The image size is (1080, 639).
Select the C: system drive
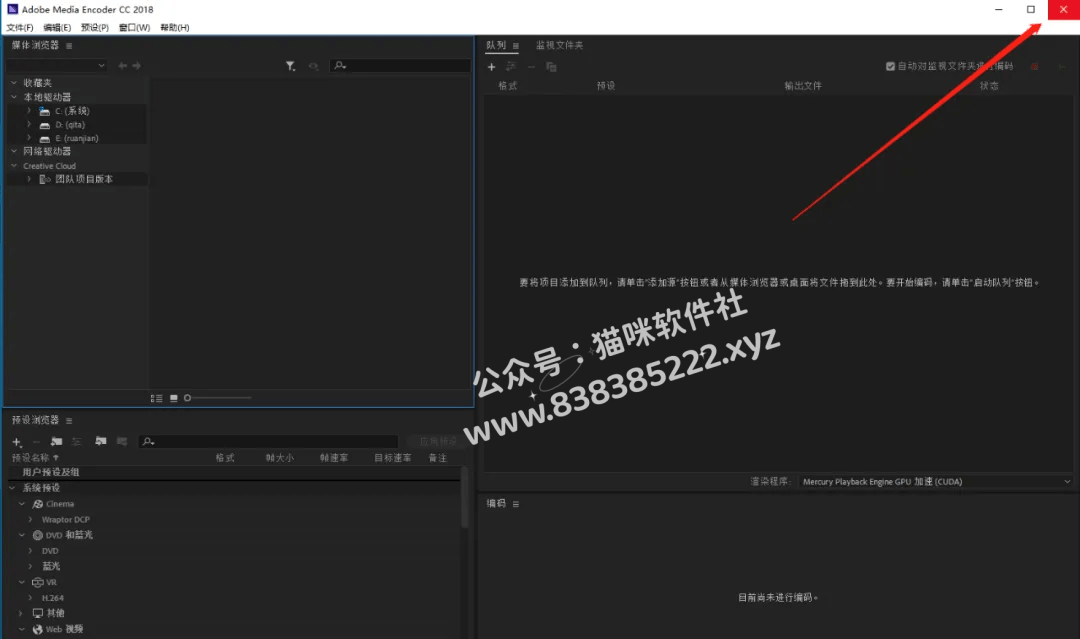pyautogui.click(x=72, y=111)
